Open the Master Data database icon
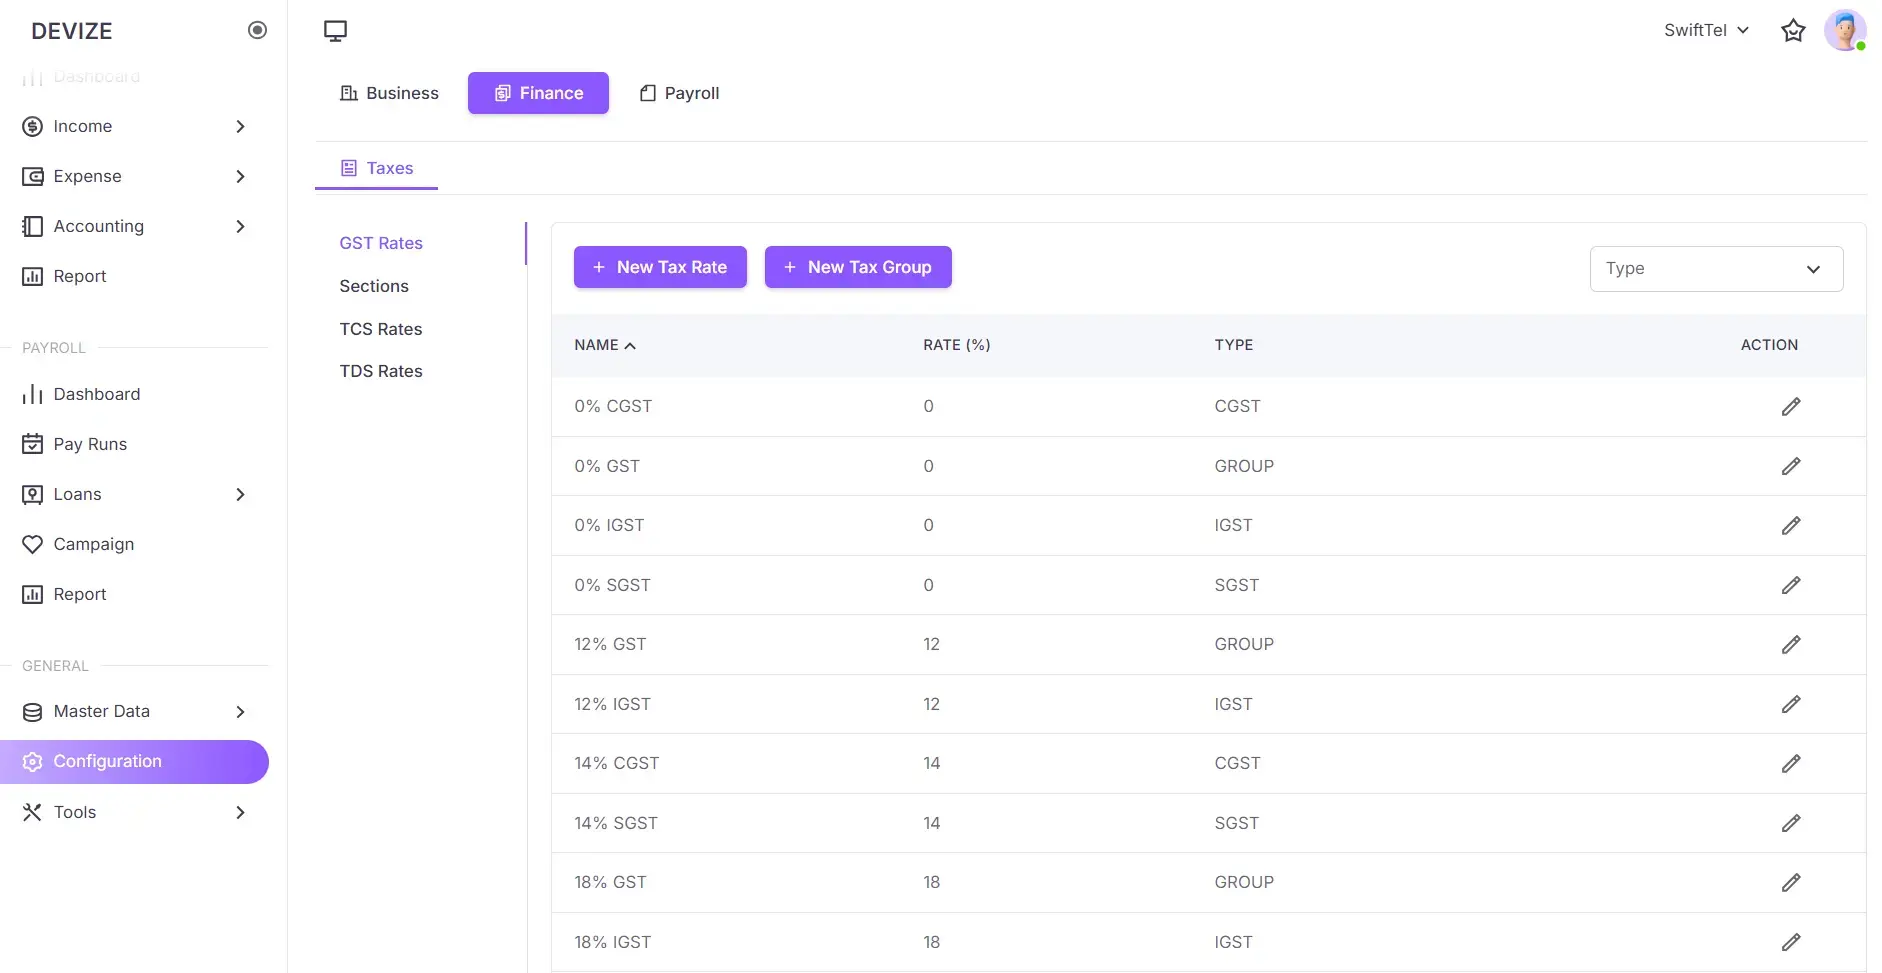This screenshot has width=1882, height=973. (x=32, y=712)
